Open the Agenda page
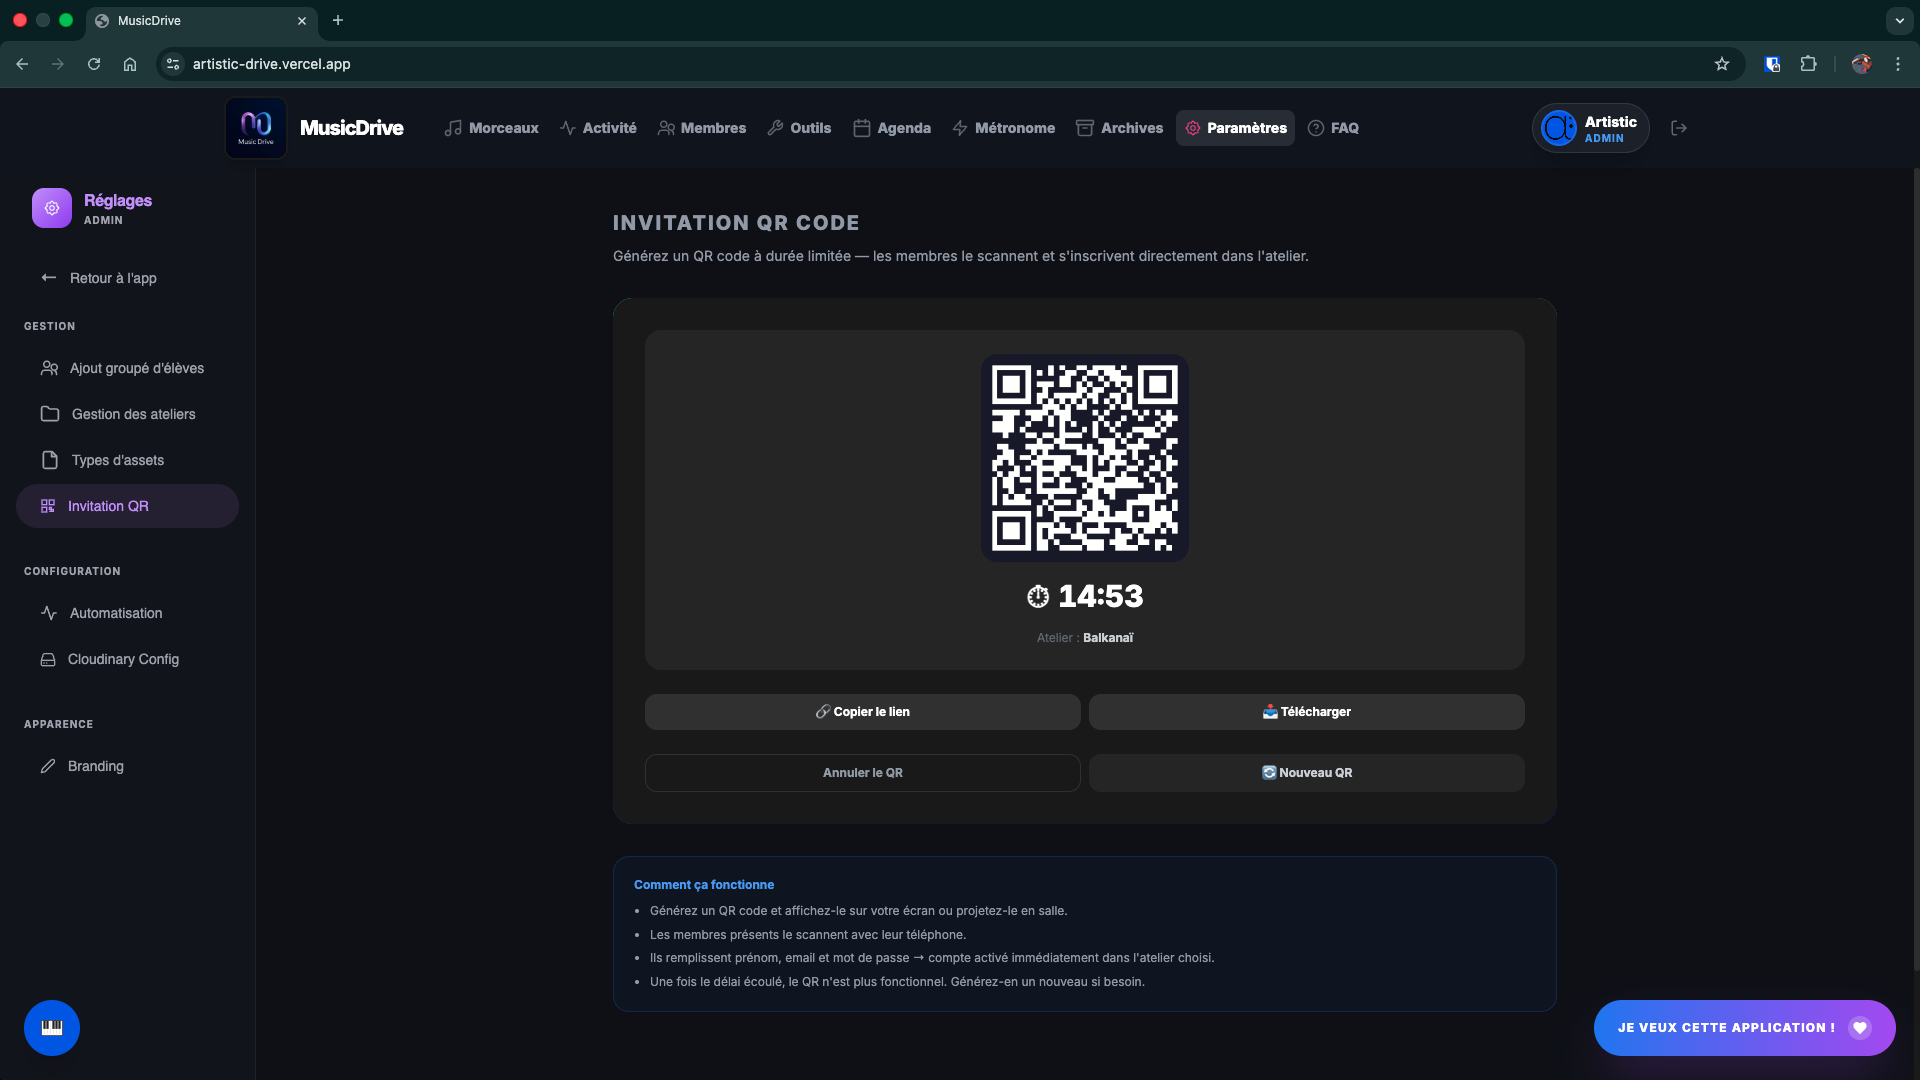Viewport: 1920px width, 1080px height. click(x=892, y=128)
